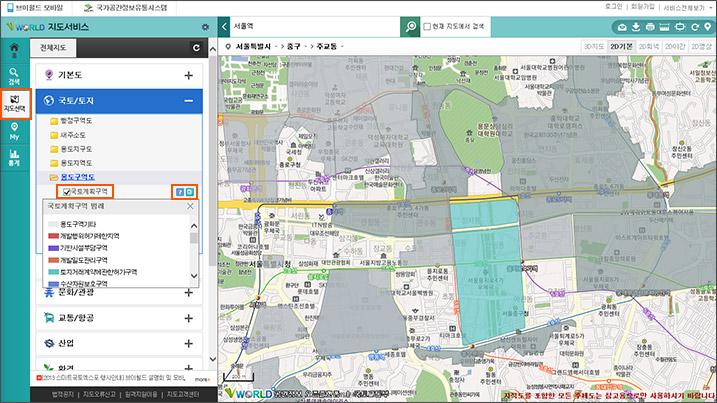Tick the 현재 지도에서 검색 checkbox

click(x=427, y=27)
